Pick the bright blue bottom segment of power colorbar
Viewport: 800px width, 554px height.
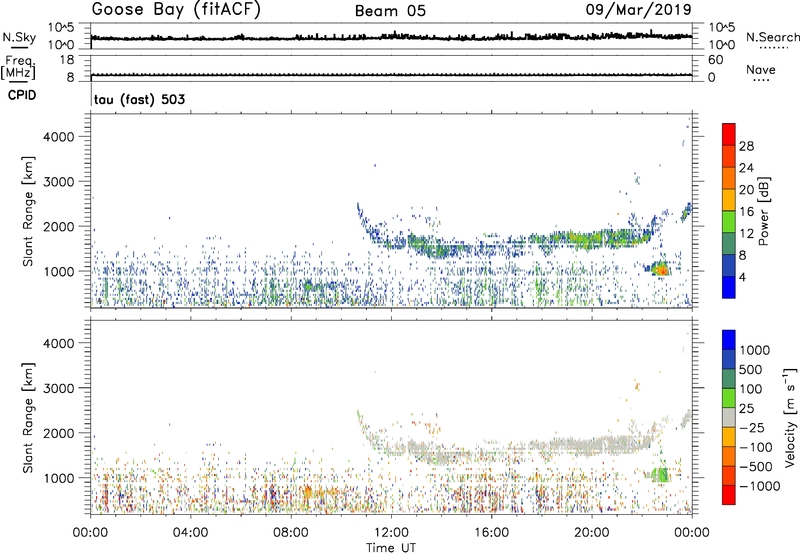(729, 287)
